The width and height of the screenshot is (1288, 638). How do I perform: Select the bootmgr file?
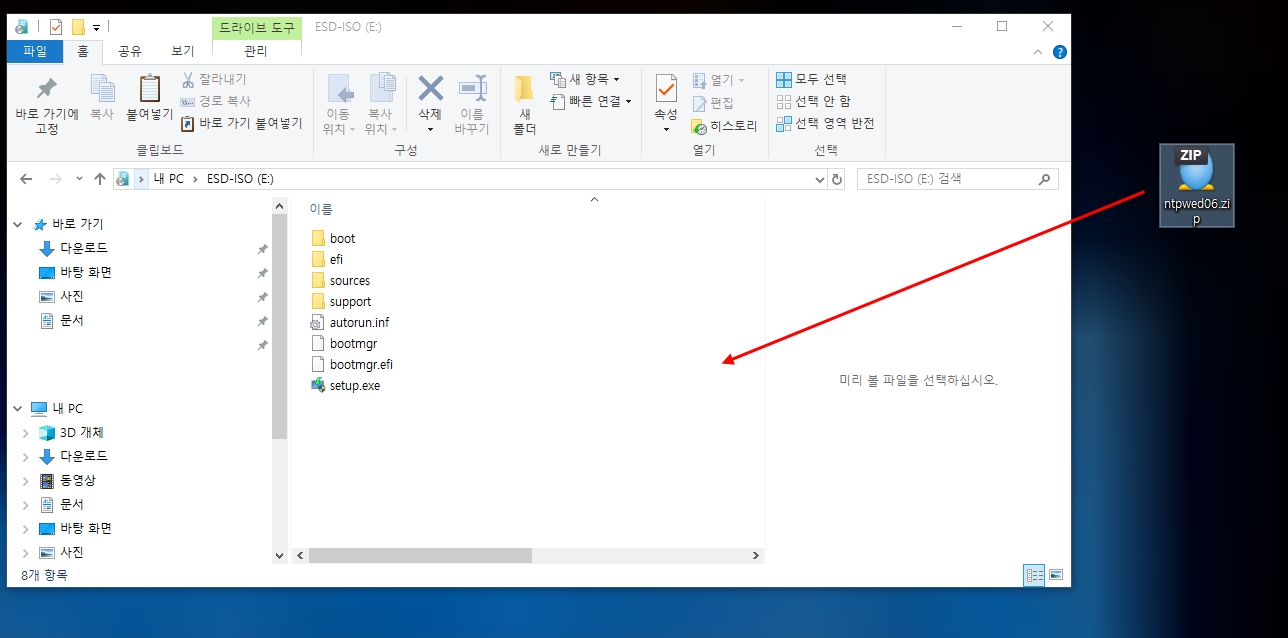pos(344,343)
